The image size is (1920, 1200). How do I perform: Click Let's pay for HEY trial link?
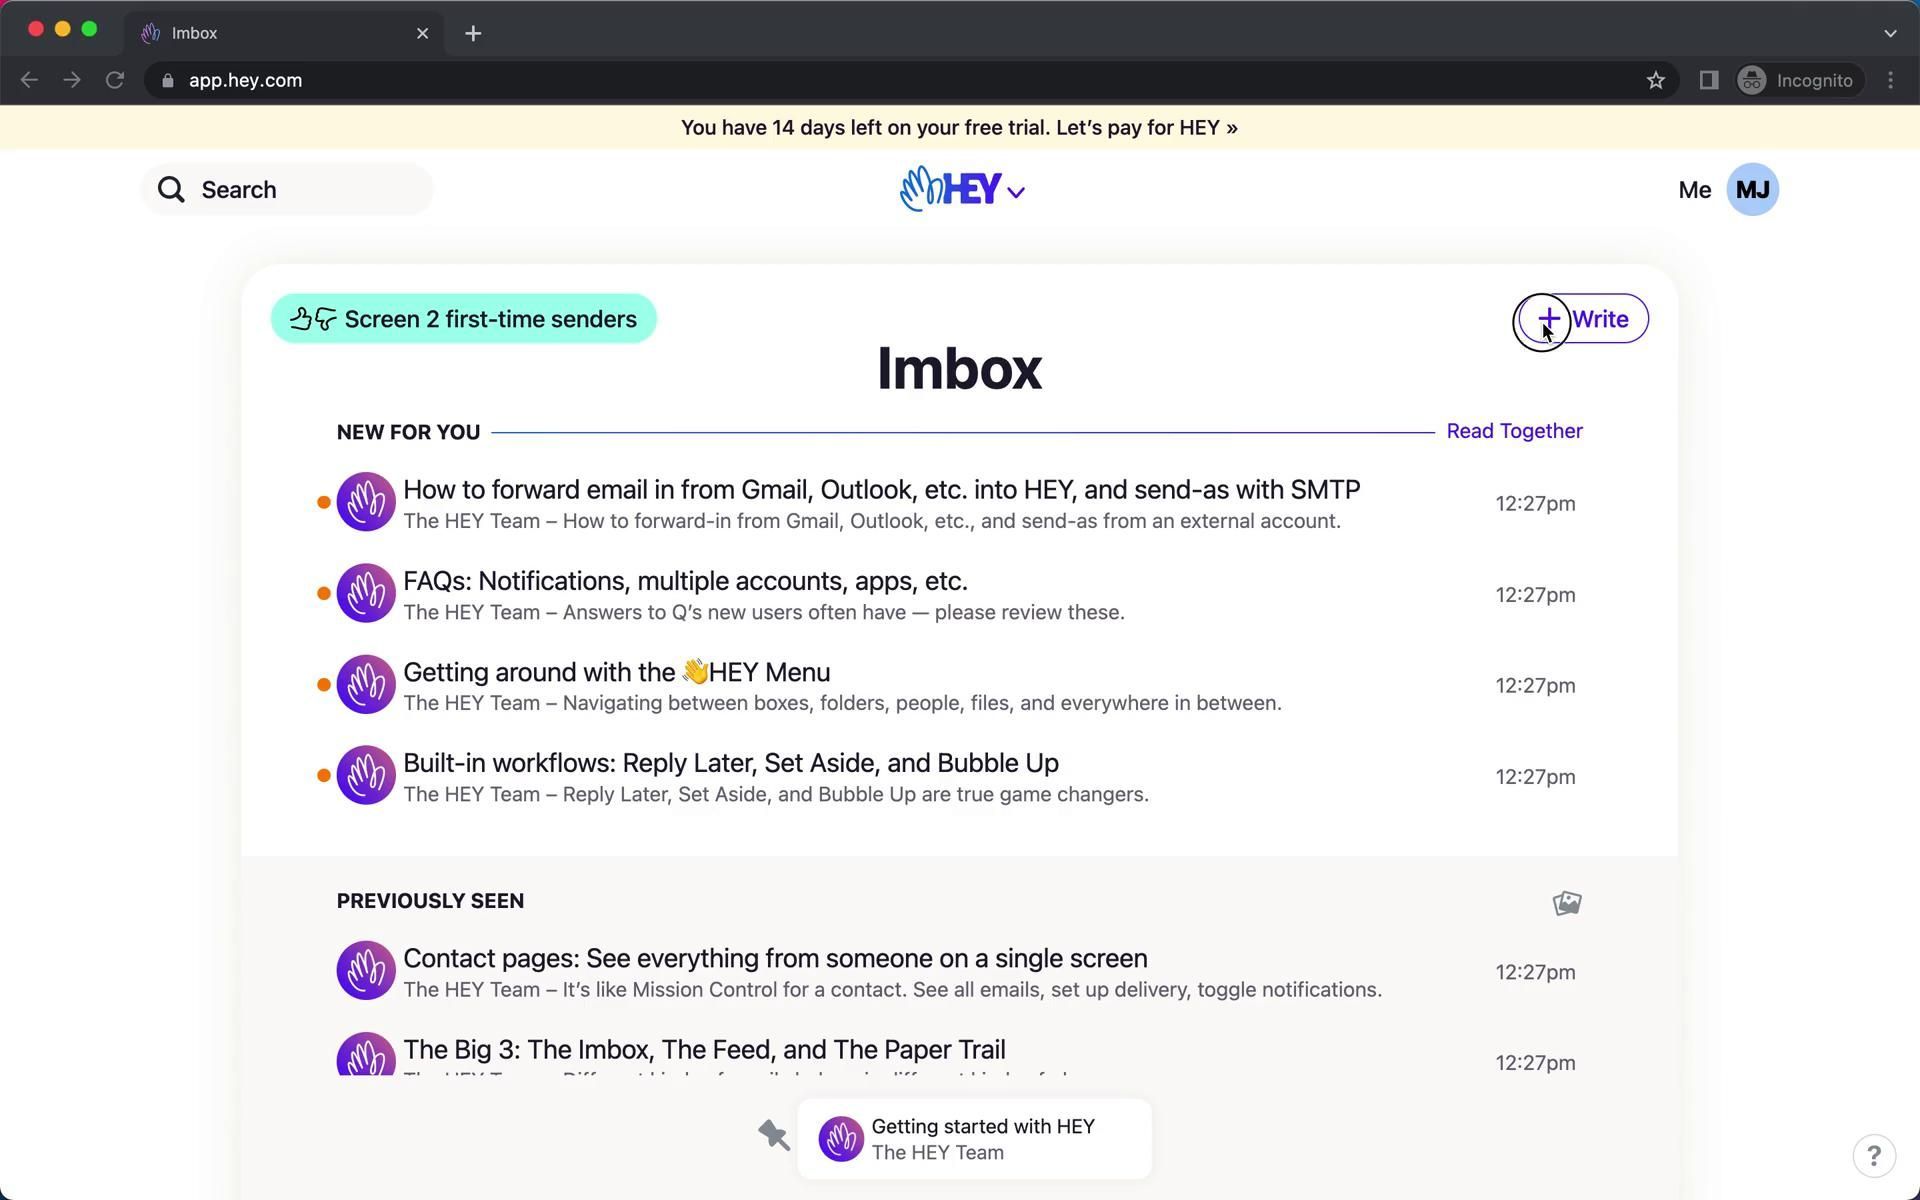point(1146,128)
